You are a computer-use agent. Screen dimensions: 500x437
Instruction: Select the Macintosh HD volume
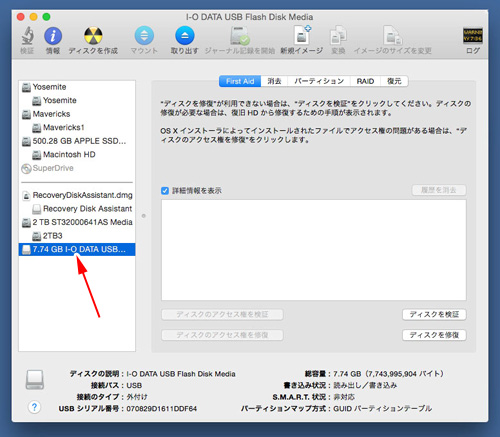coord(77,154)
